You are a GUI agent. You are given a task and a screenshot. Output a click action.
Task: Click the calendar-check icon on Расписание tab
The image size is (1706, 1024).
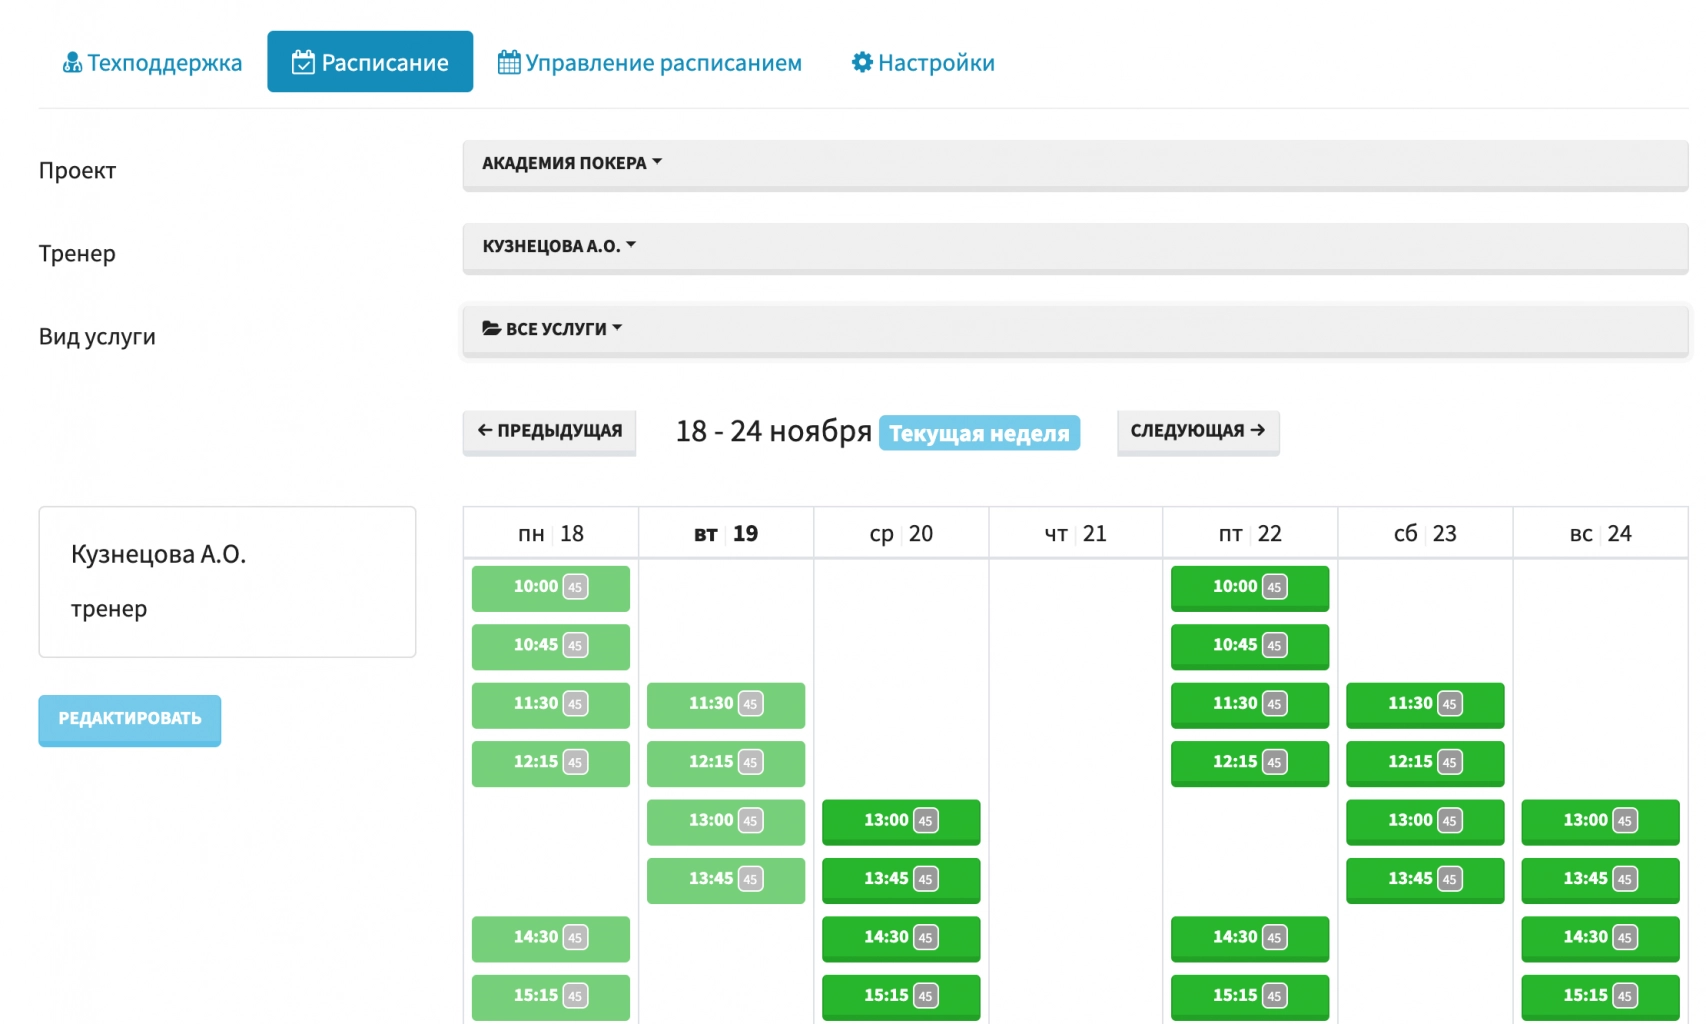[x=303, y=63]
